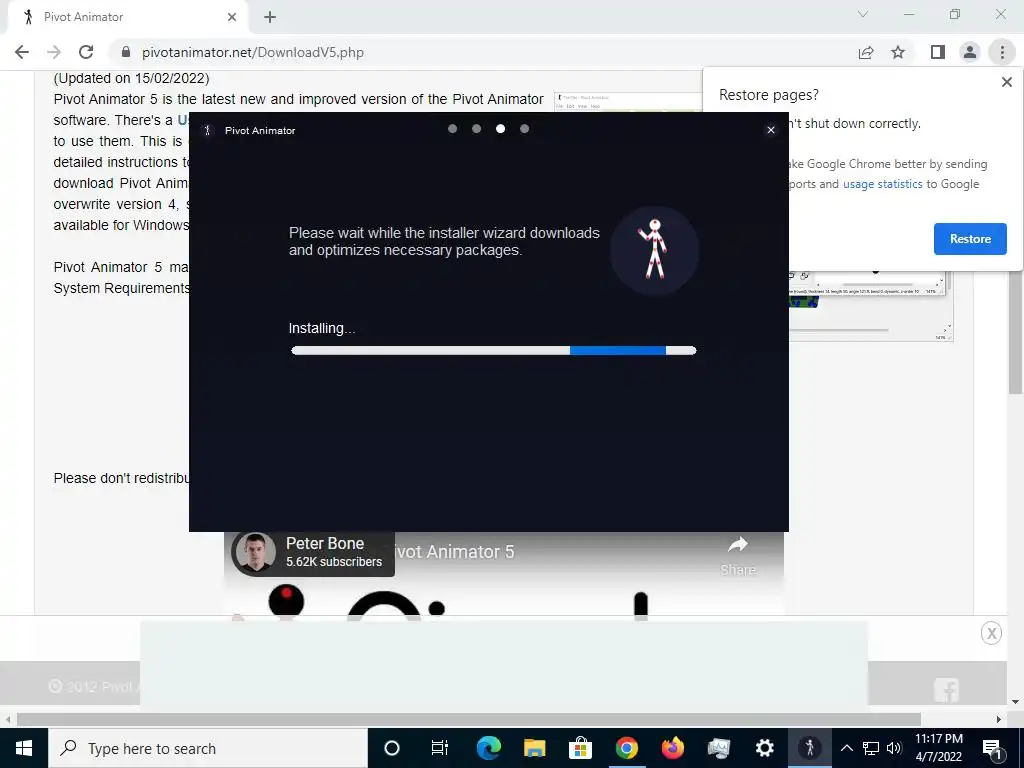
Task: Reload the Pivot Animator page
Action: tap(86, 52)
